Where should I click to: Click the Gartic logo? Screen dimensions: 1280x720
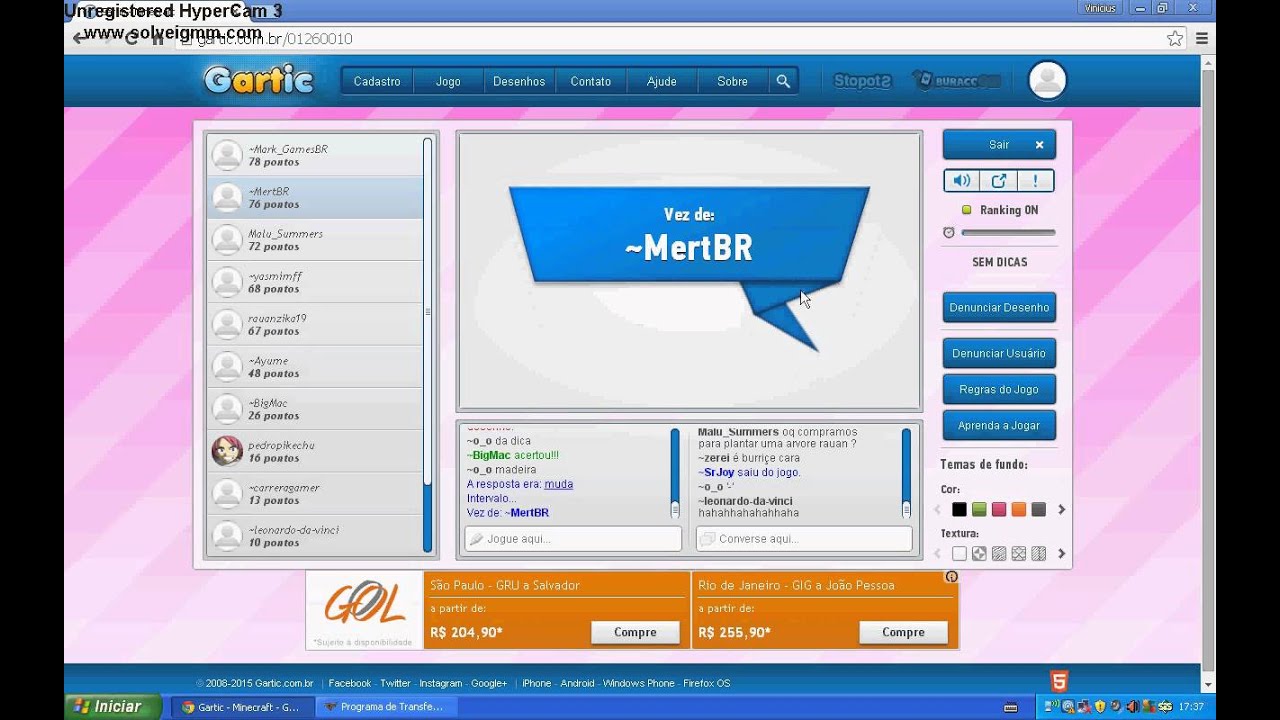[259, 80]
